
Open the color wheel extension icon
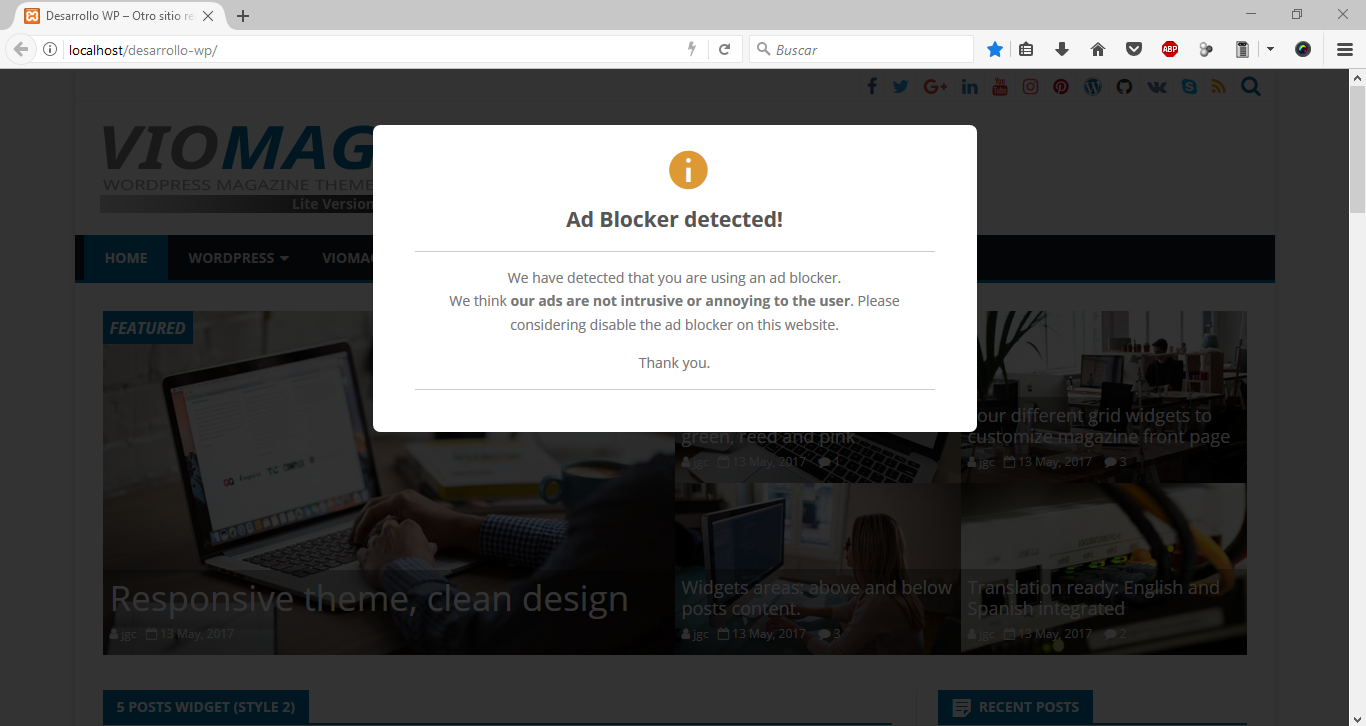1303,49
